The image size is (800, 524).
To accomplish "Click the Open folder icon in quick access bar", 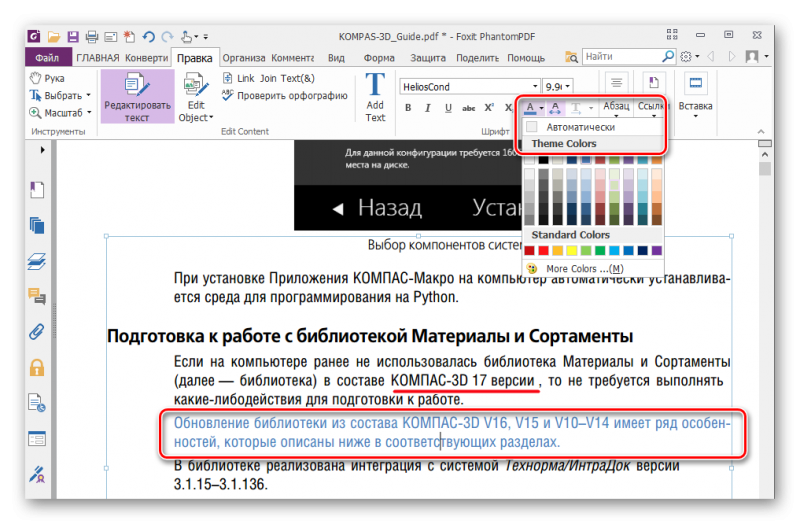I will coord(54,37).
